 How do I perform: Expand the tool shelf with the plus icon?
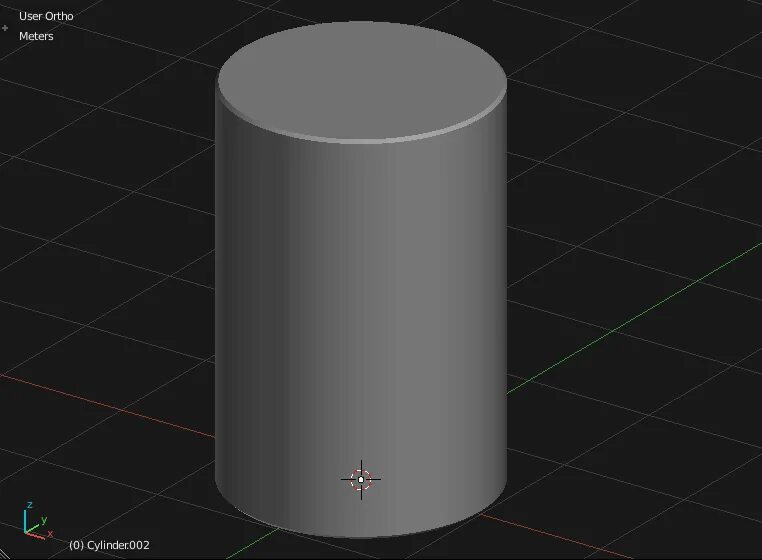[5, 28]
